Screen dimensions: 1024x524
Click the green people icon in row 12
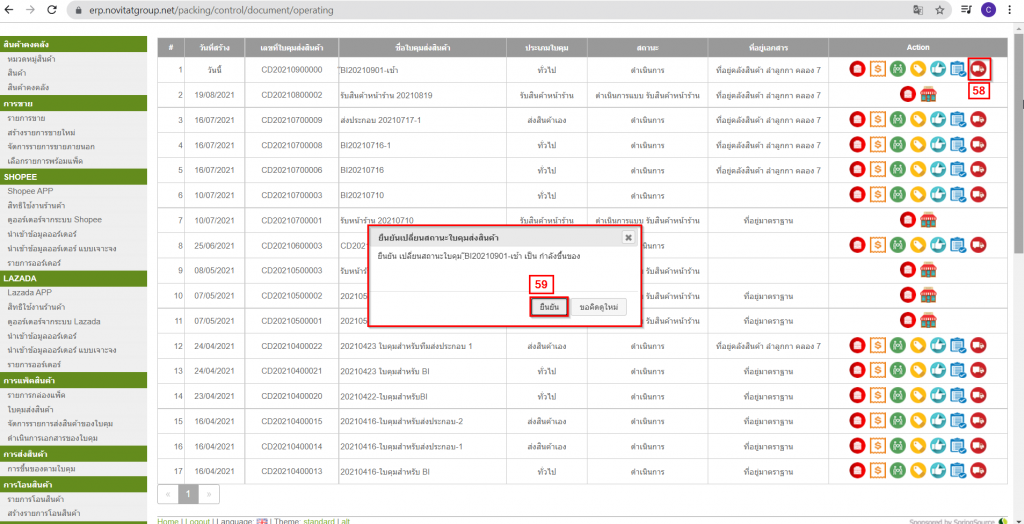[x=897, y=345]
